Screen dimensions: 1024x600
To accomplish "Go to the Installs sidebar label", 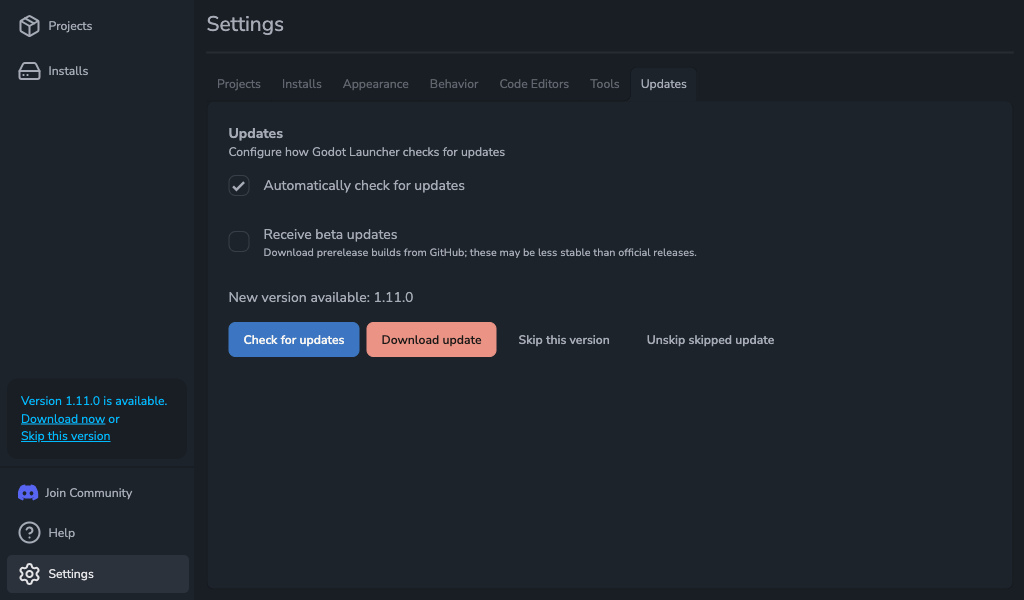I will click(x=68, y=71).
